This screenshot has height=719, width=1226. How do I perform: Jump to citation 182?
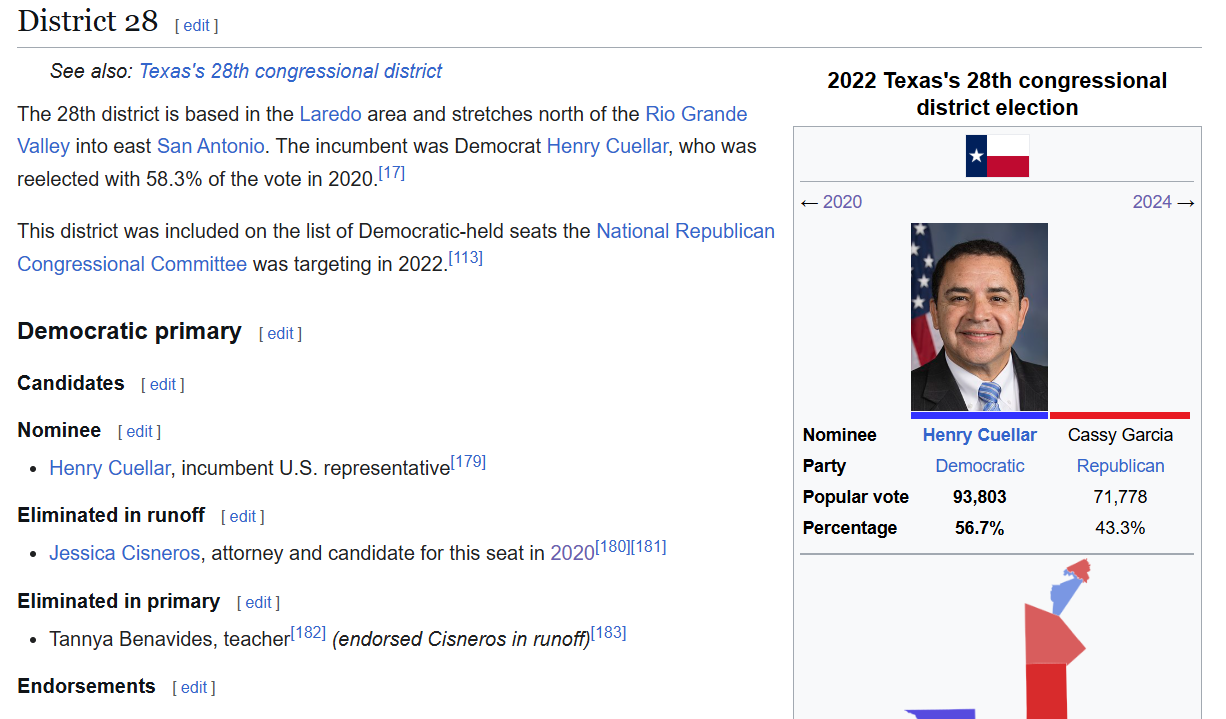click(308, 633)
